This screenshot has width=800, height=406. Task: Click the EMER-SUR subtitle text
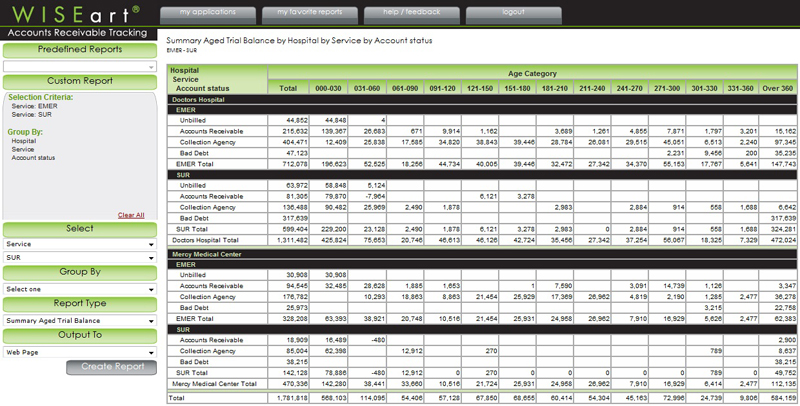pyautogui.click(x=182, y=50)
